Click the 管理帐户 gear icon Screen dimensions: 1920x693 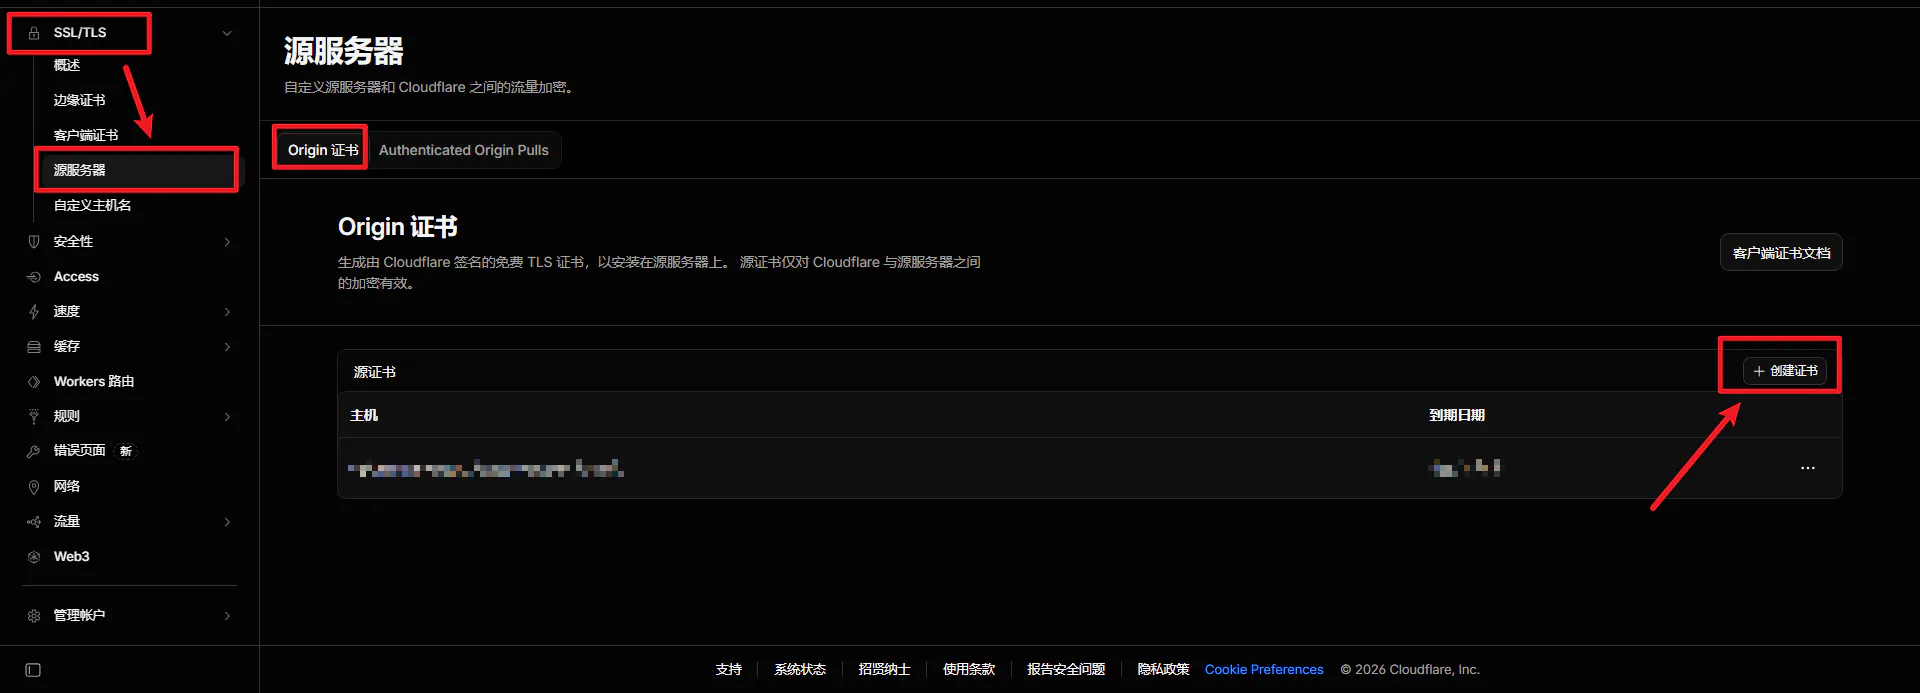34,616
